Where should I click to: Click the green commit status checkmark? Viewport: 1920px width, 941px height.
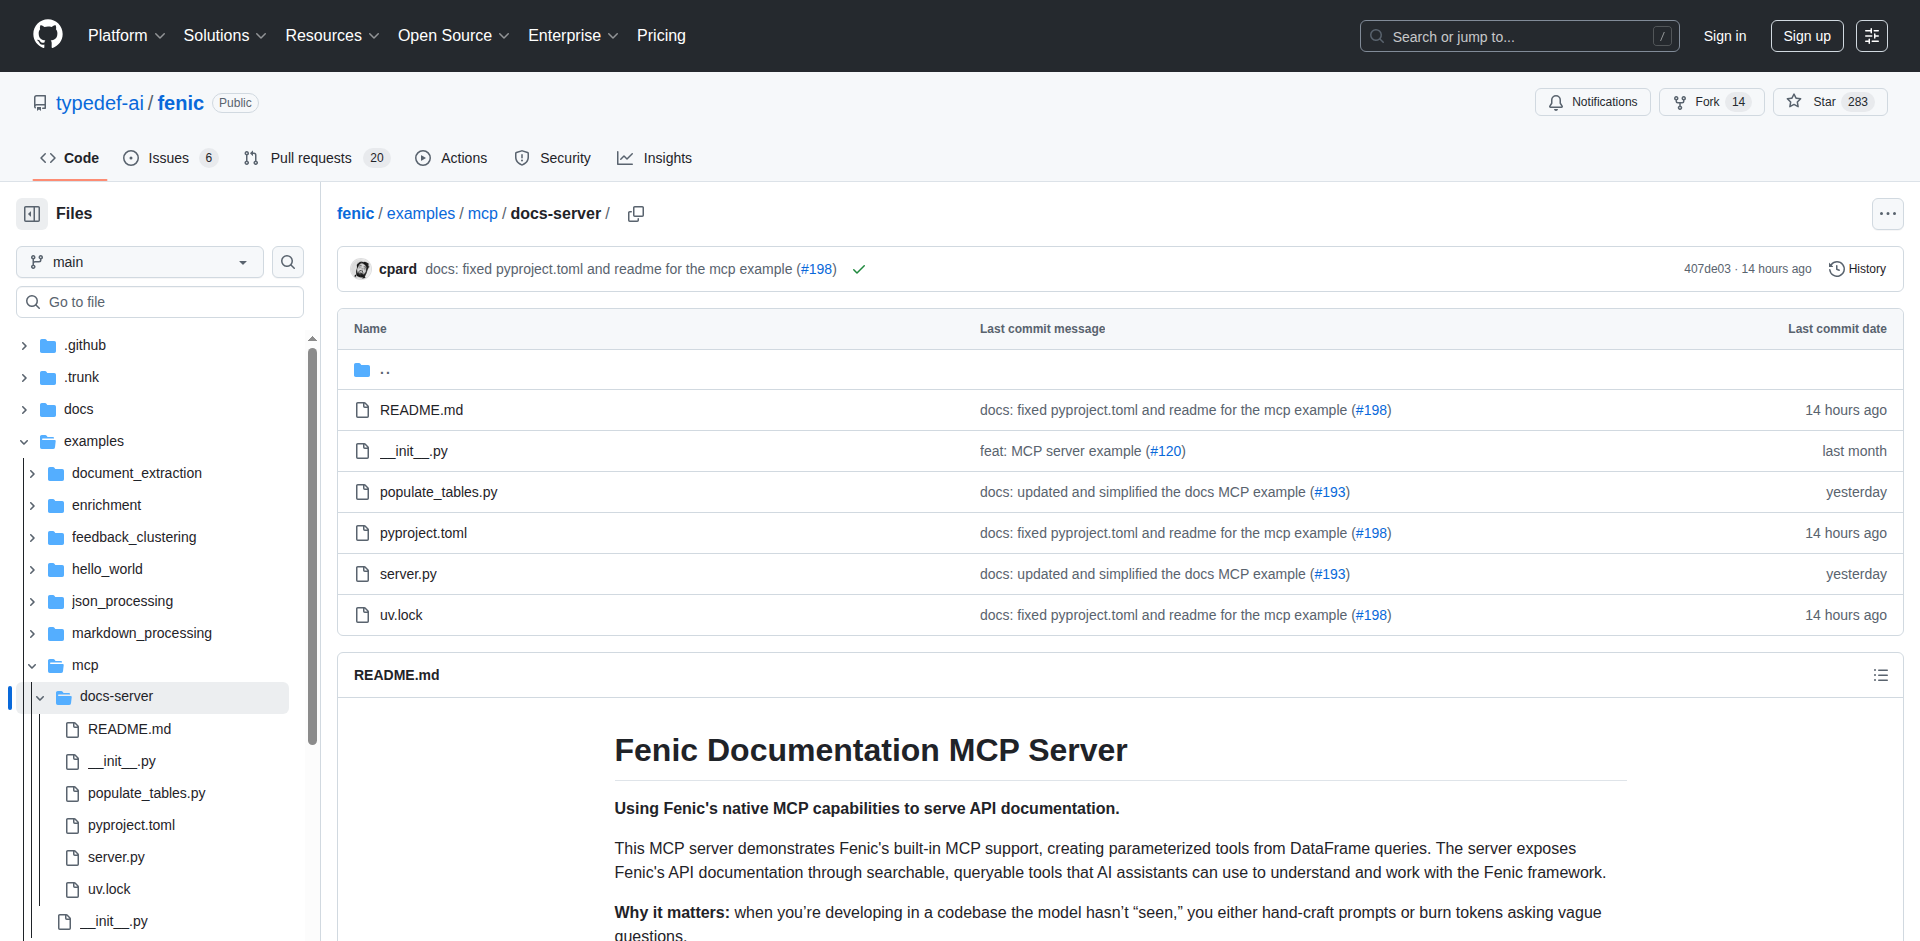click(x=859, y=269)
